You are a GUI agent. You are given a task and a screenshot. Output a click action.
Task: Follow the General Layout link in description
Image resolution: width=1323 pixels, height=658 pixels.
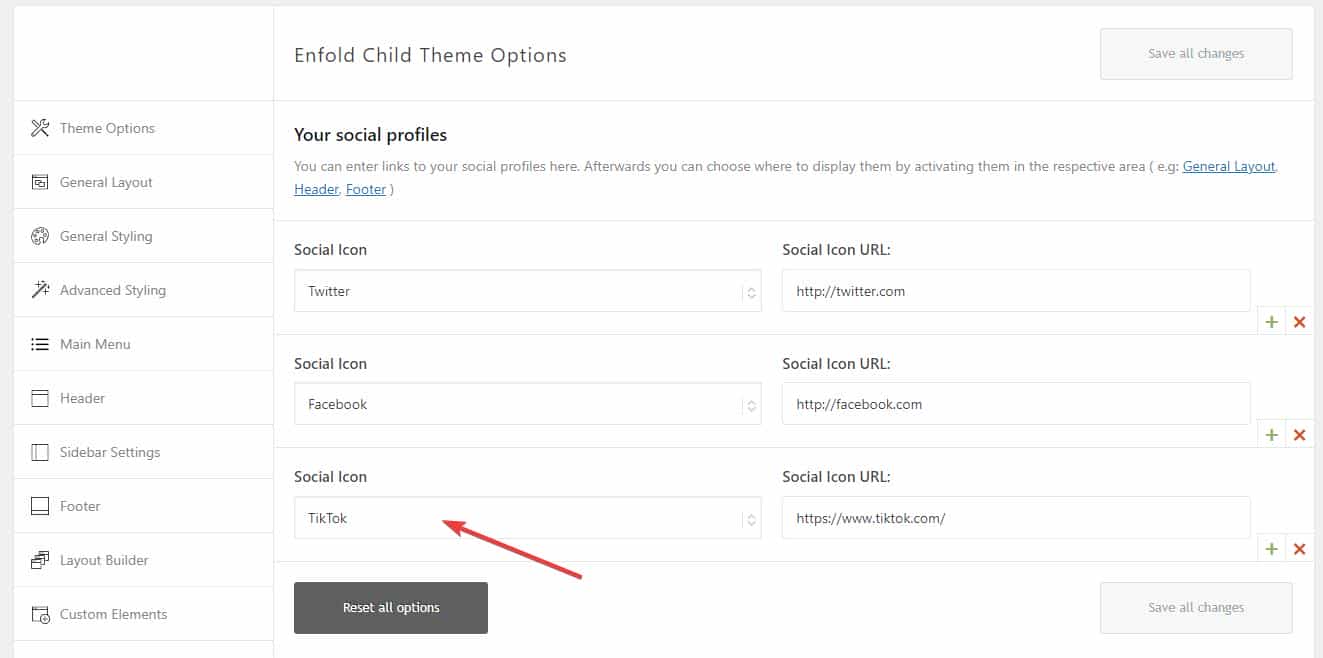[x=1229, y=167]
